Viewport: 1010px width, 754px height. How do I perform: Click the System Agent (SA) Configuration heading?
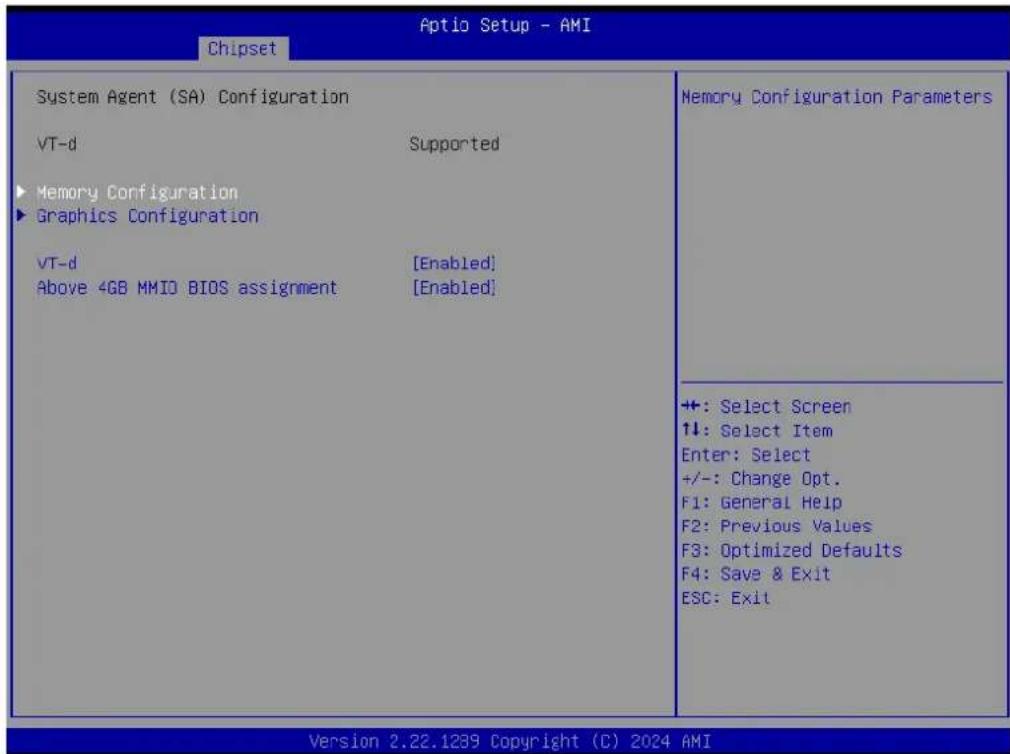(193, 97)
